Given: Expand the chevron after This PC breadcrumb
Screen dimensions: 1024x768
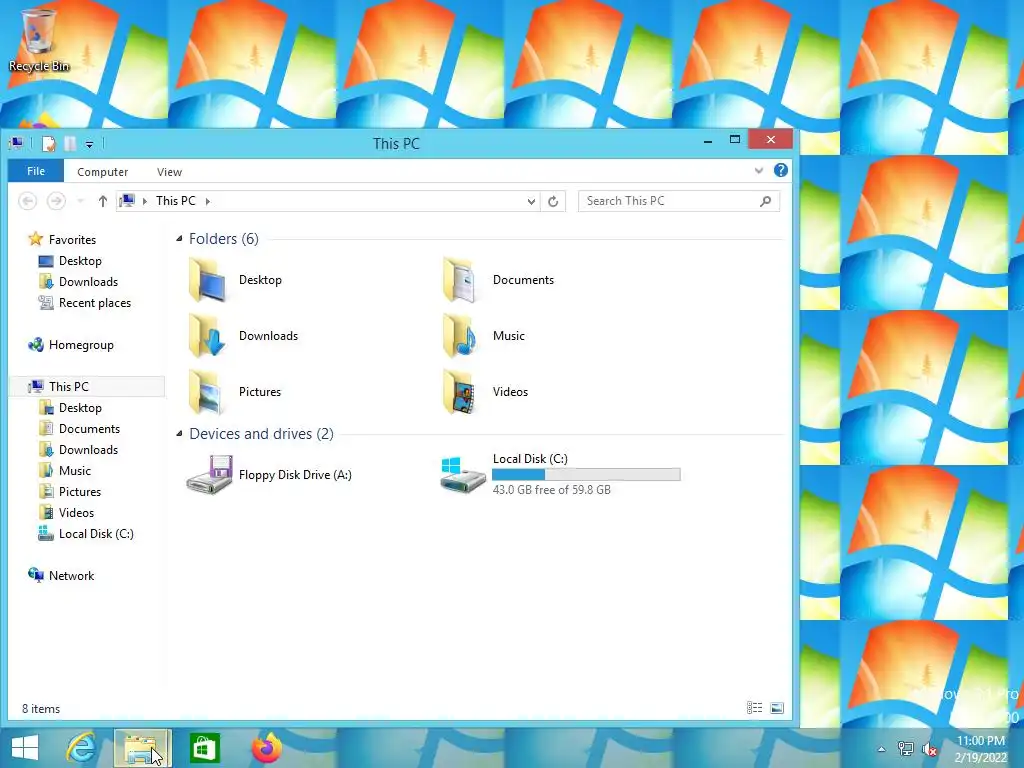Looking at the screenshot, I should pyautogui.click(x=208, y=201).
